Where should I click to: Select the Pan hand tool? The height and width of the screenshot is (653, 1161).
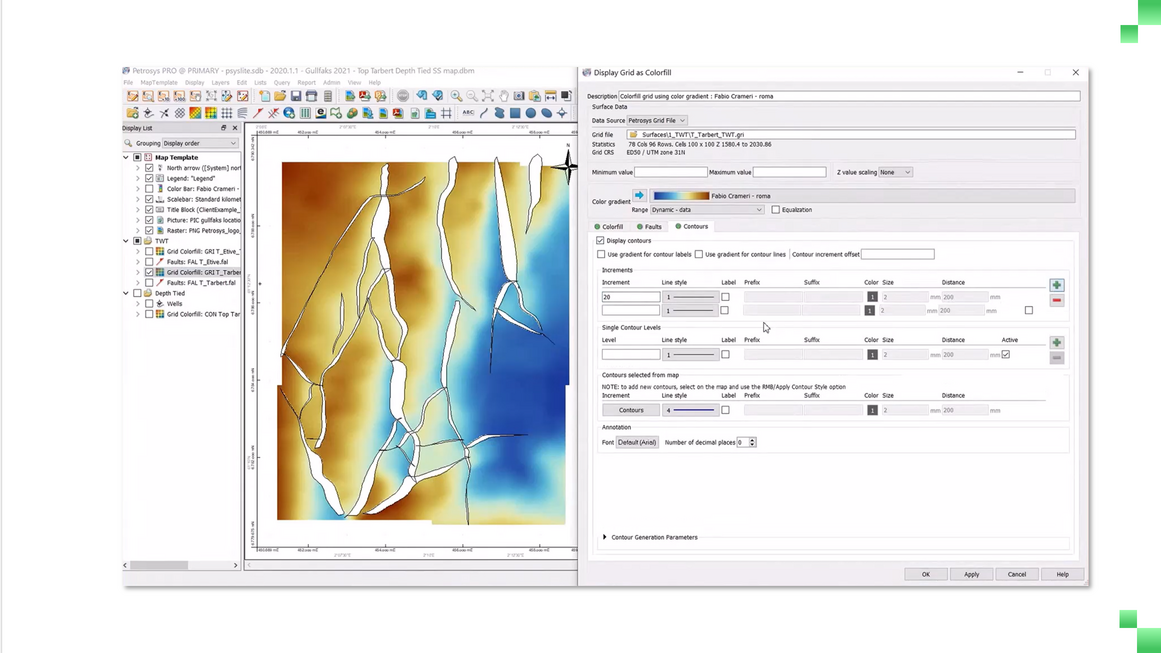point(503,96)
